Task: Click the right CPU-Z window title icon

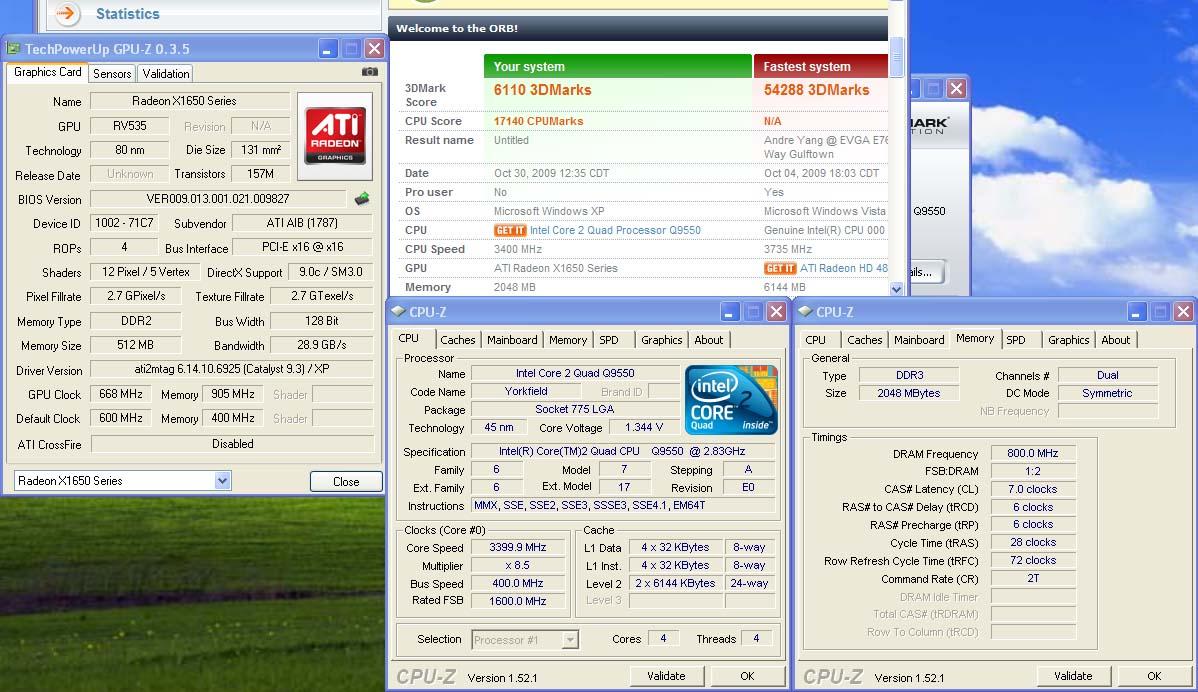Action: tap(805, 312)
